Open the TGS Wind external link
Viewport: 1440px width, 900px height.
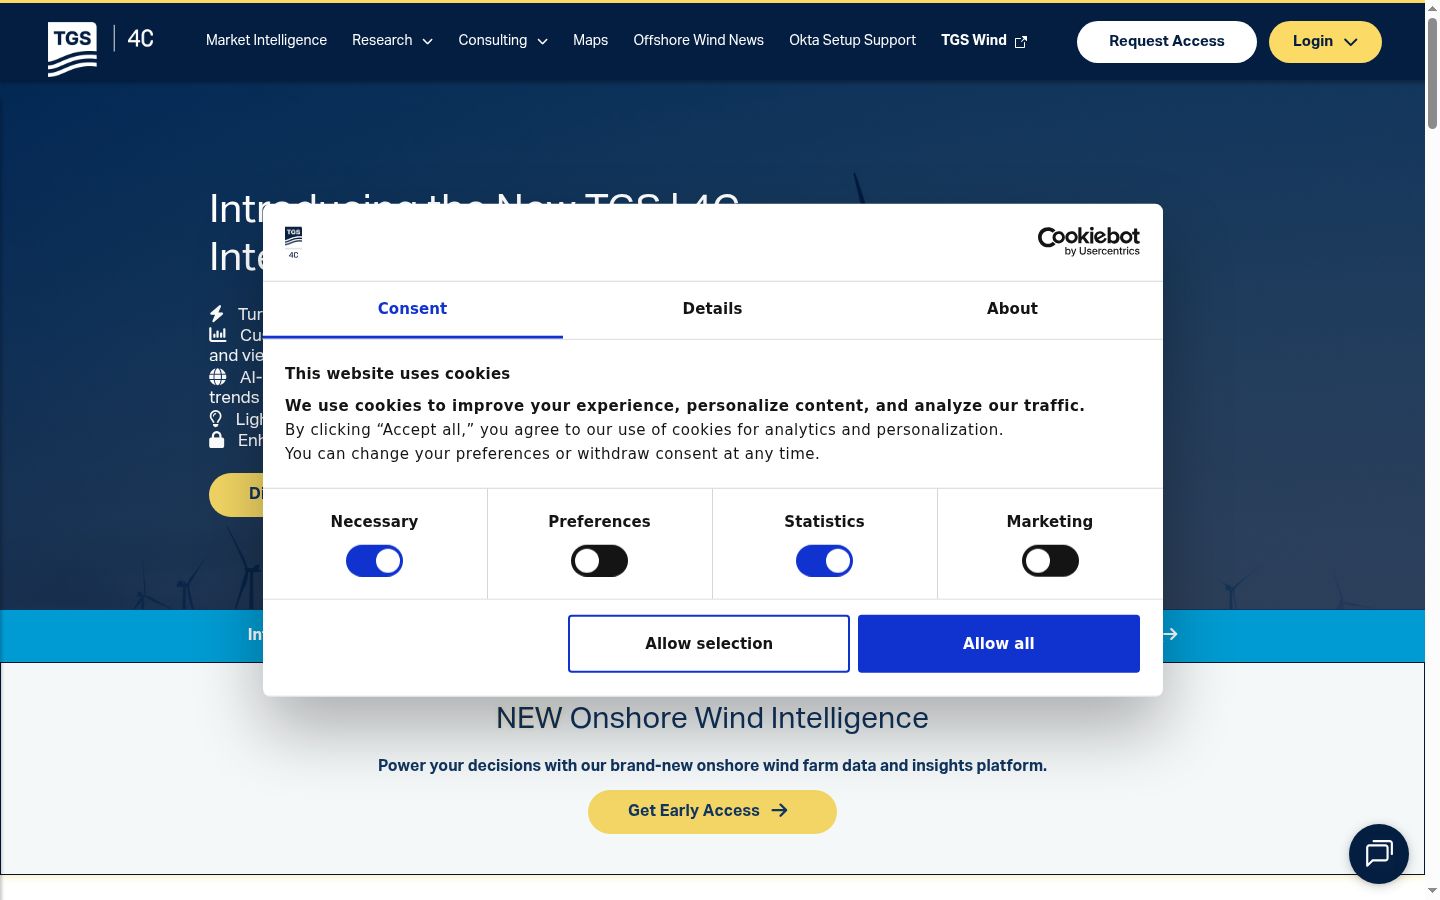[x=984, y=40]
